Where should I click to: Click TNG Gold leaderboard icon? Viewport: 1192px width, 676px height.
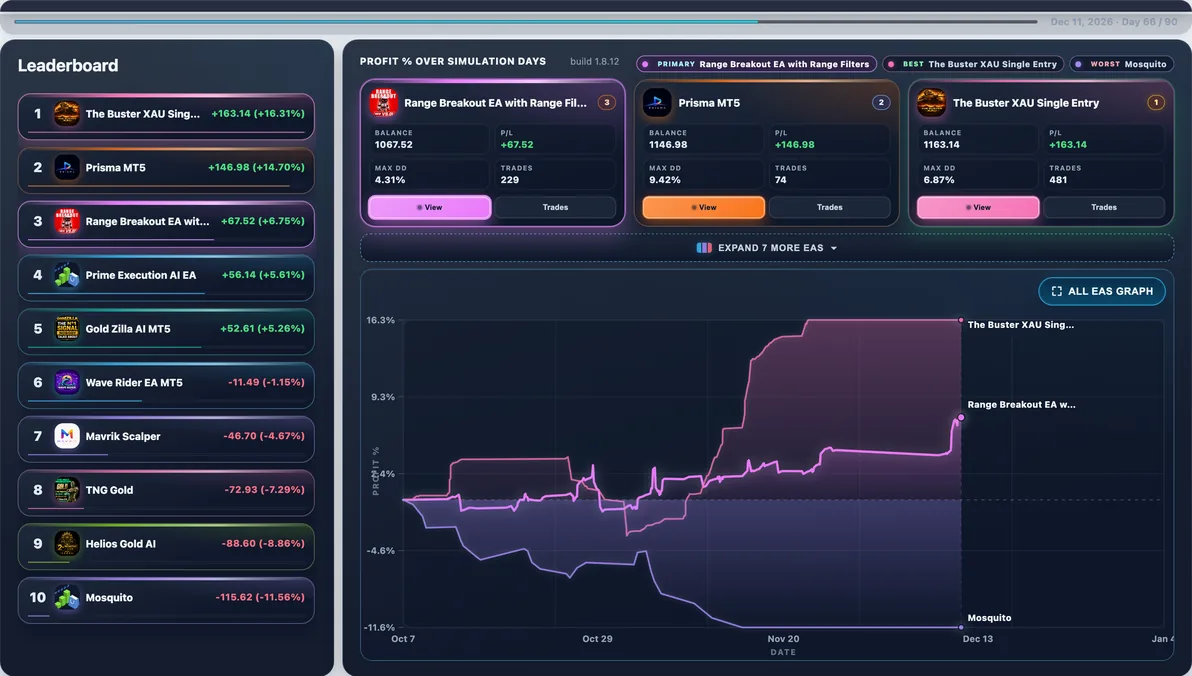tap(66, 490)
